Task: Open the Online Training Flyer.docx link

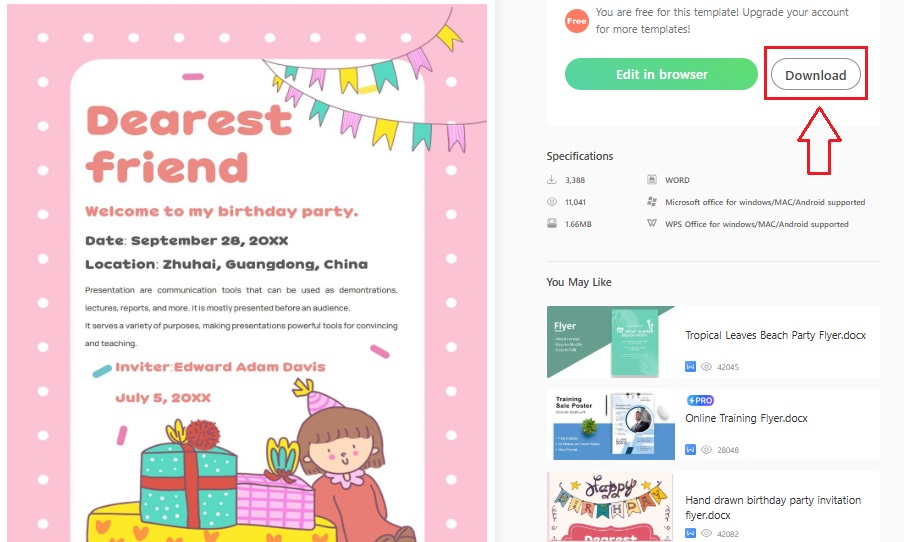Action: point(746,418)
